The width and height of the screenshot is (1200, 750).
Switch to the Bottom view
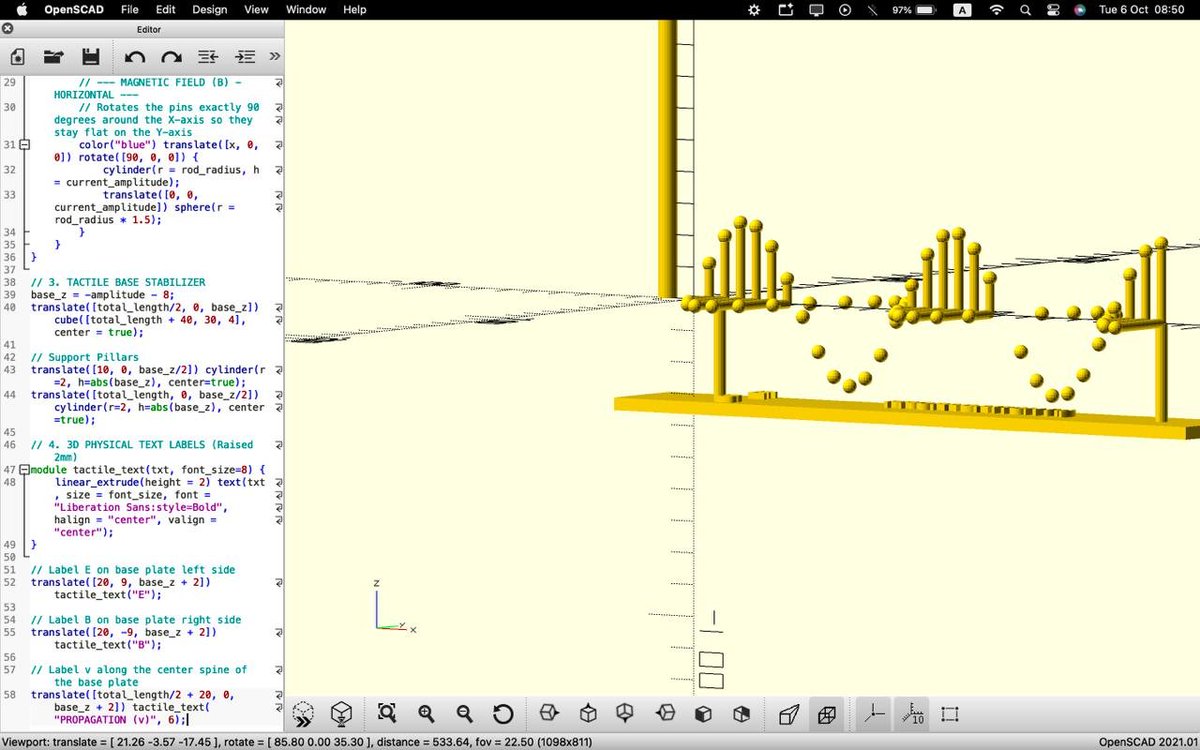625,714
